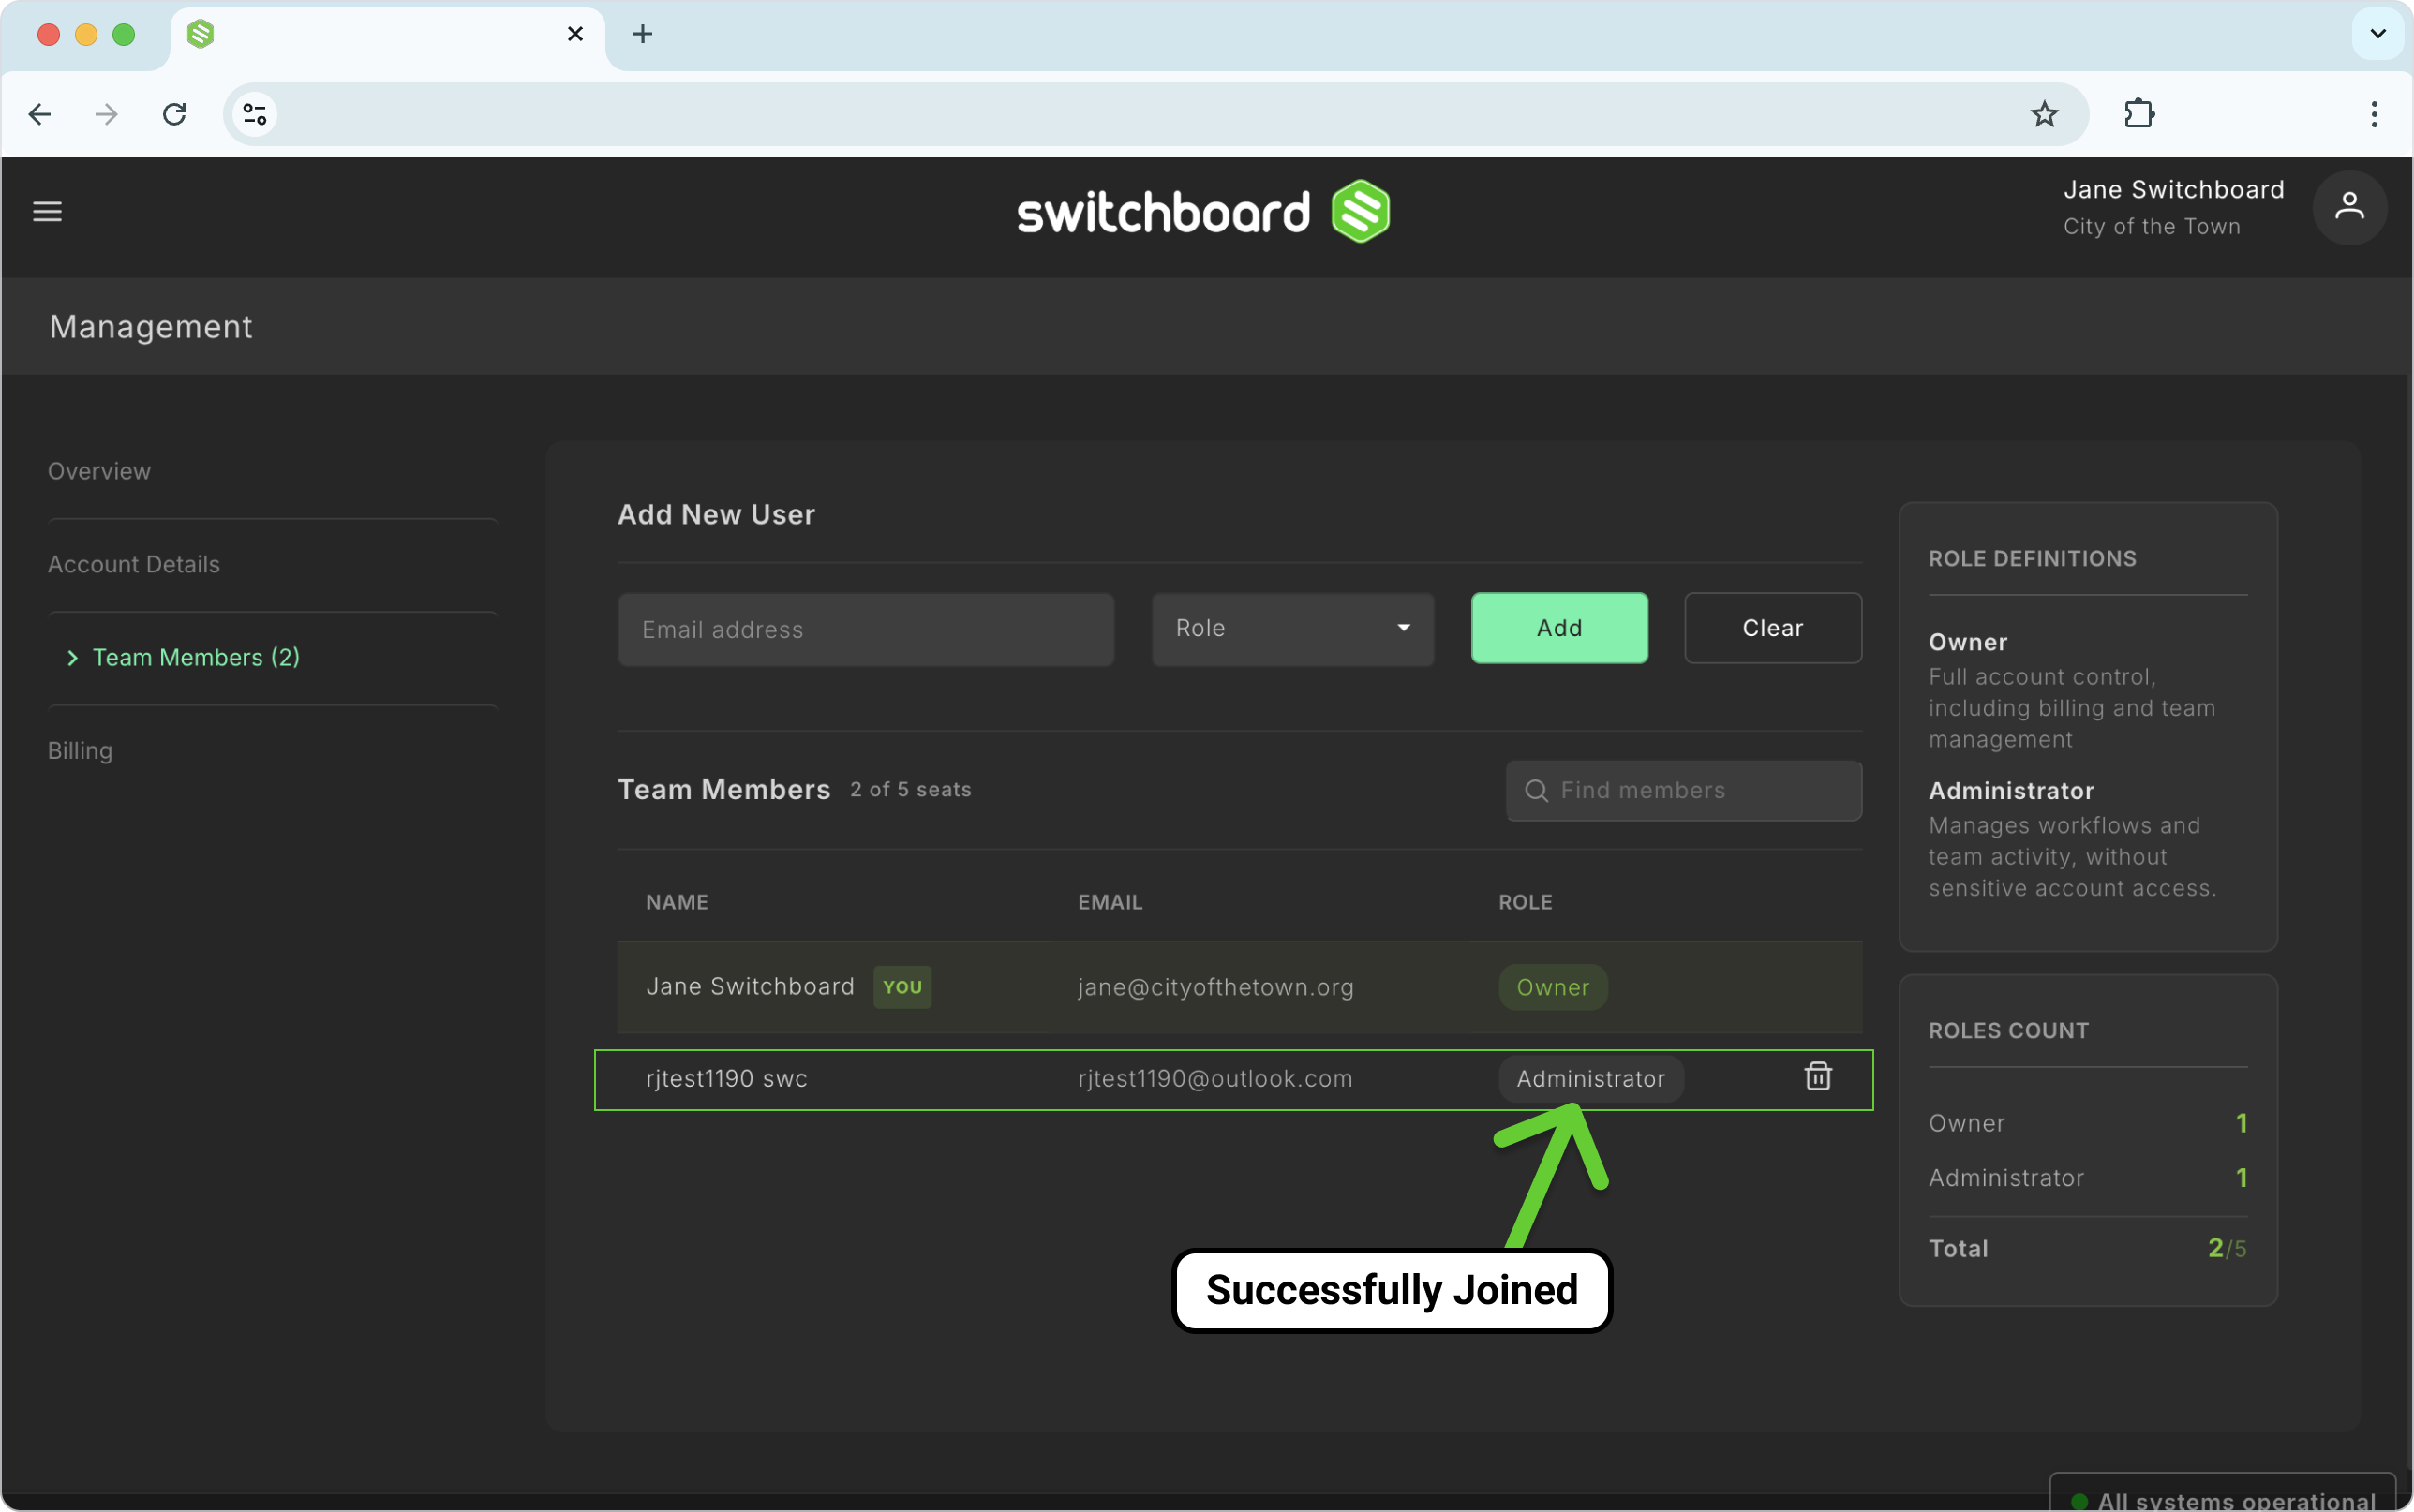Image resolution: width=2414 pixels, height=1512 pixels.
Task: Click the Switchboard logo in header
Action: coord(1203,211)
